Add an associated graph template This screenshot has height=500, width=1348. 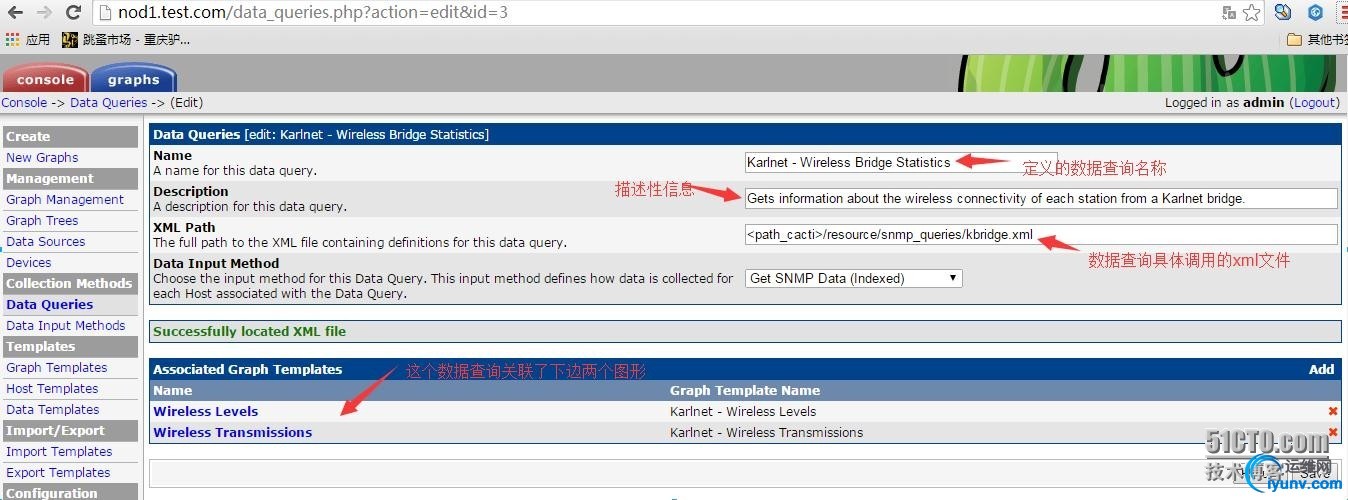(x=1321, y=369)
